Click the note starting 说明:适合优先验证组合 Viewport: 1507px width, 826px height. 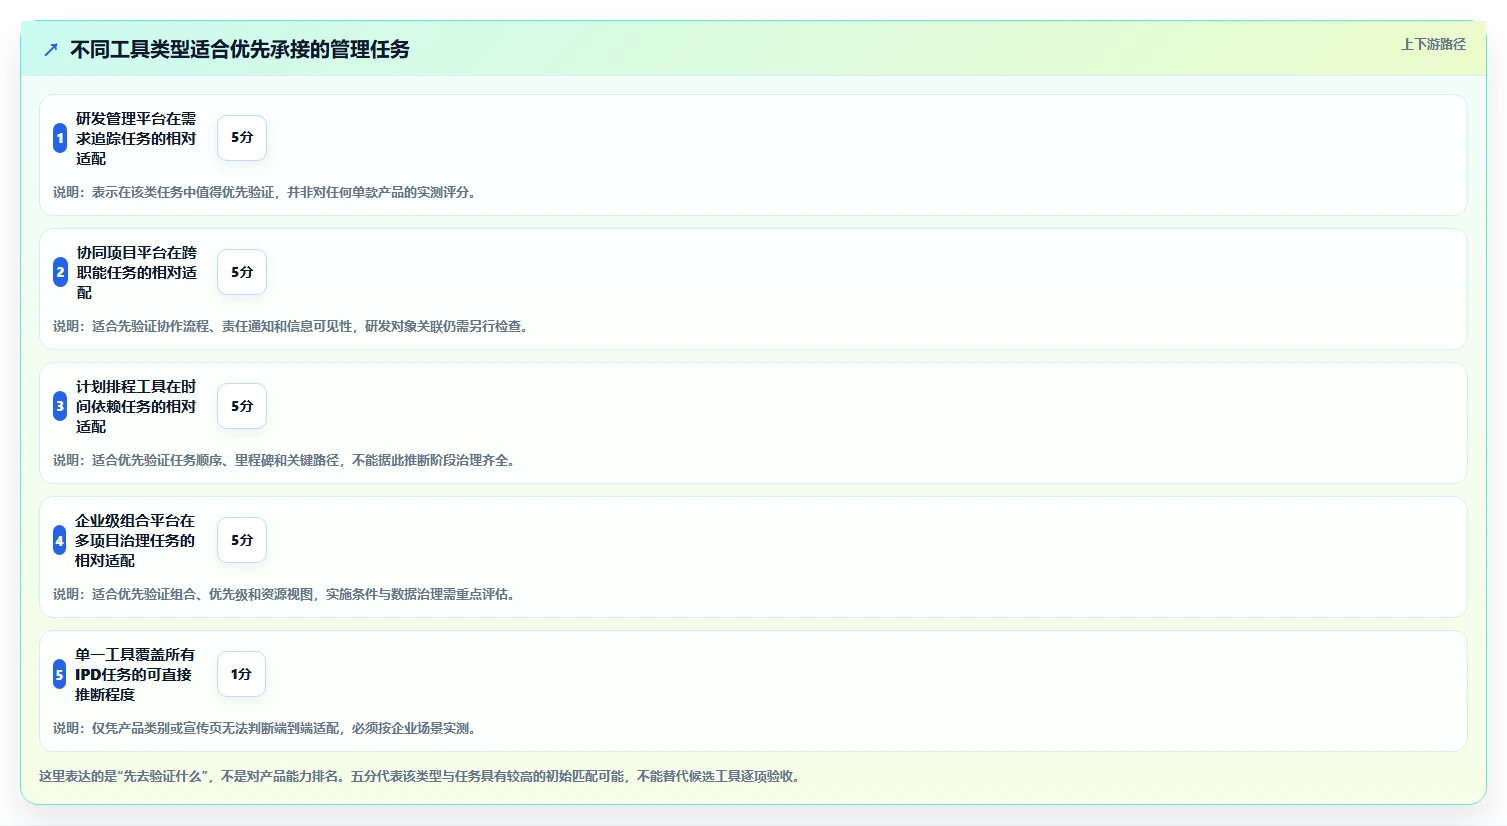tap(287, 594)
